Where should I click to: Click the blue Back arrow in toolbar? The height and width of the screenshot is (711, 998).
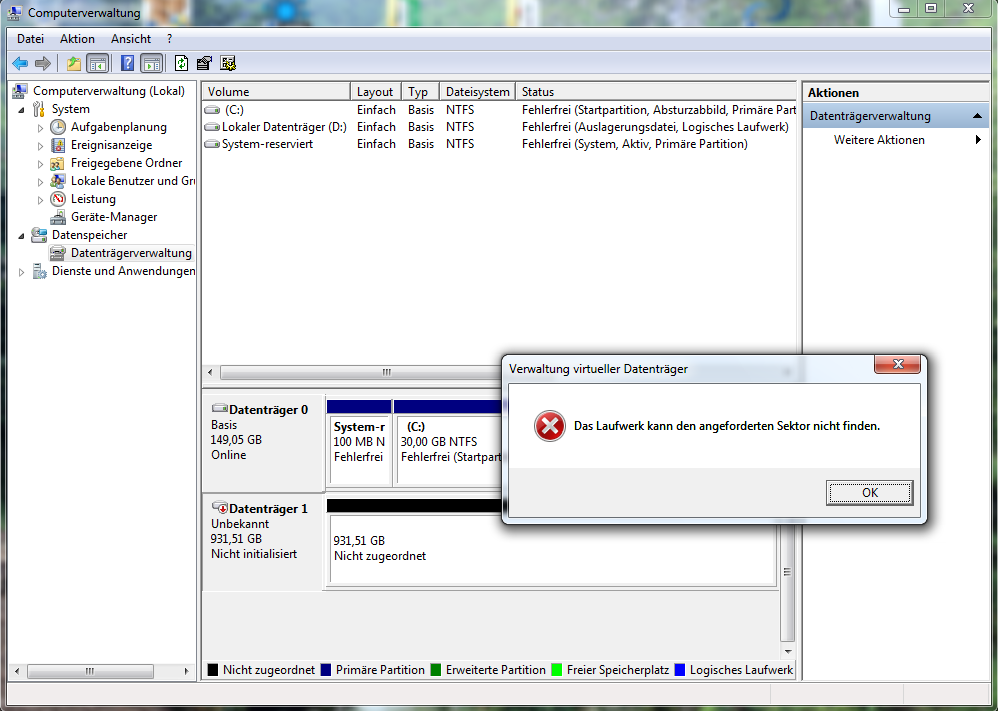20,63
